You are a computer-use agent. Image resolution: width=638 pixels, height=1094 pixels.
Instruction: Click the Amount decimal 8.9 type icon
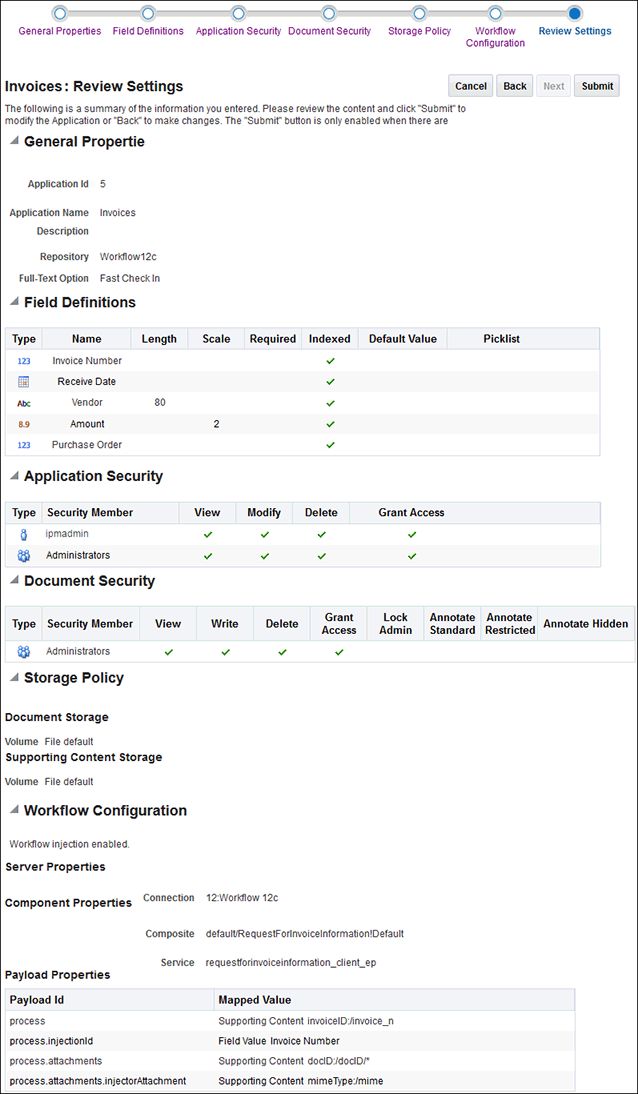pyautogui.click(x=24, y=424)
